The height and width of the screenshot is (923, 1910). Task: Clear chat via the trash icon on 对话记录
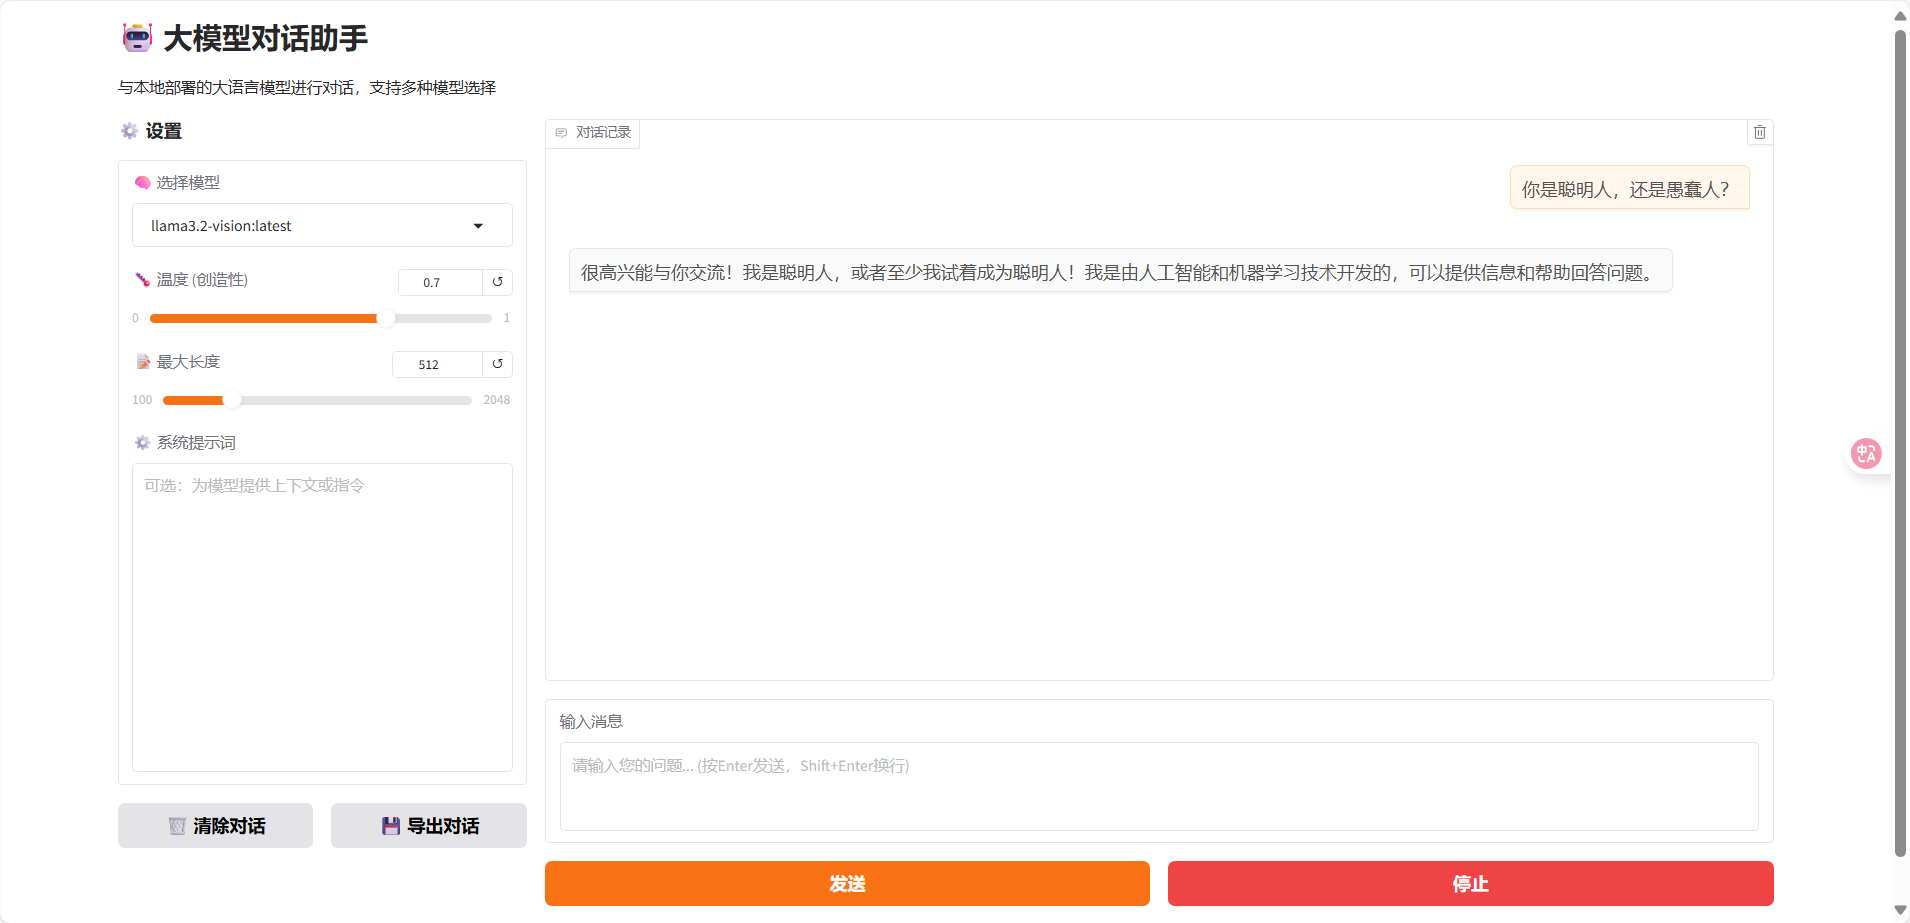pos(1760,132)
